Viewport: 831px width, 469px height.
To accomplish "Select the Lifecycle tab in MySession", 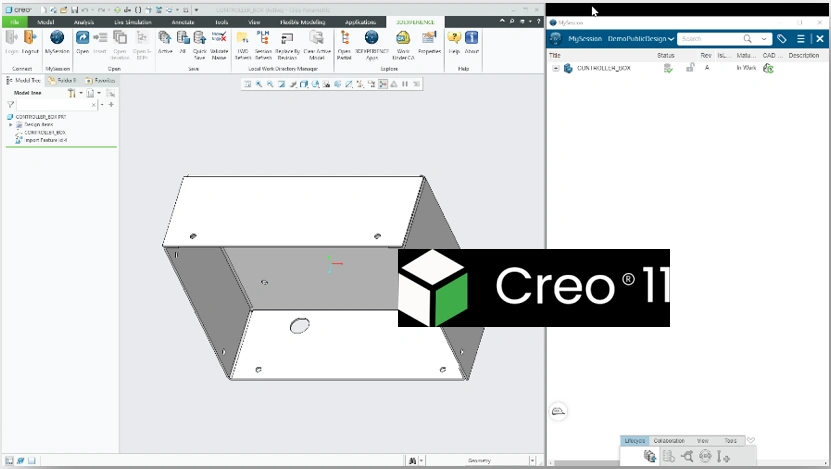I will [x=634, y=440].
